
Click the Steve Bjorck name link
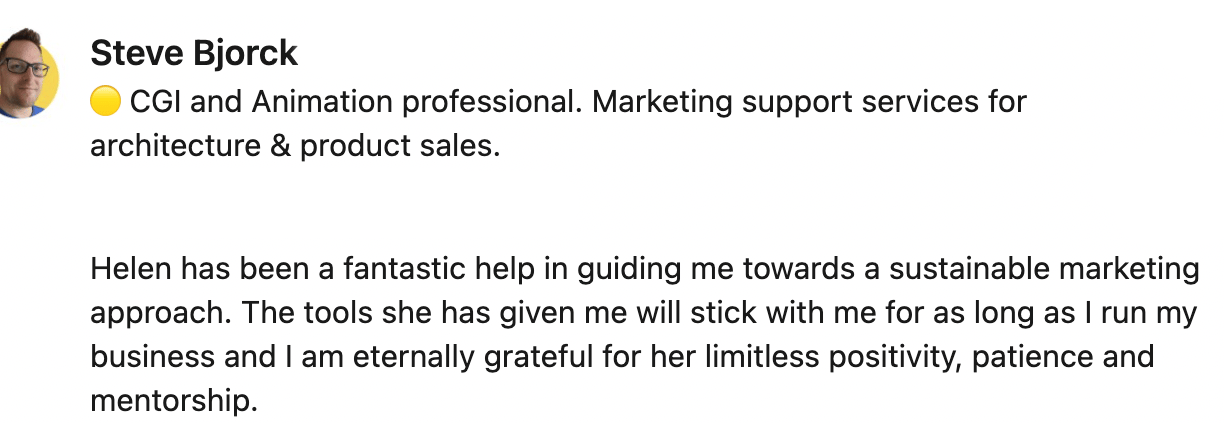pyautogui.click(x=194, y=52)
